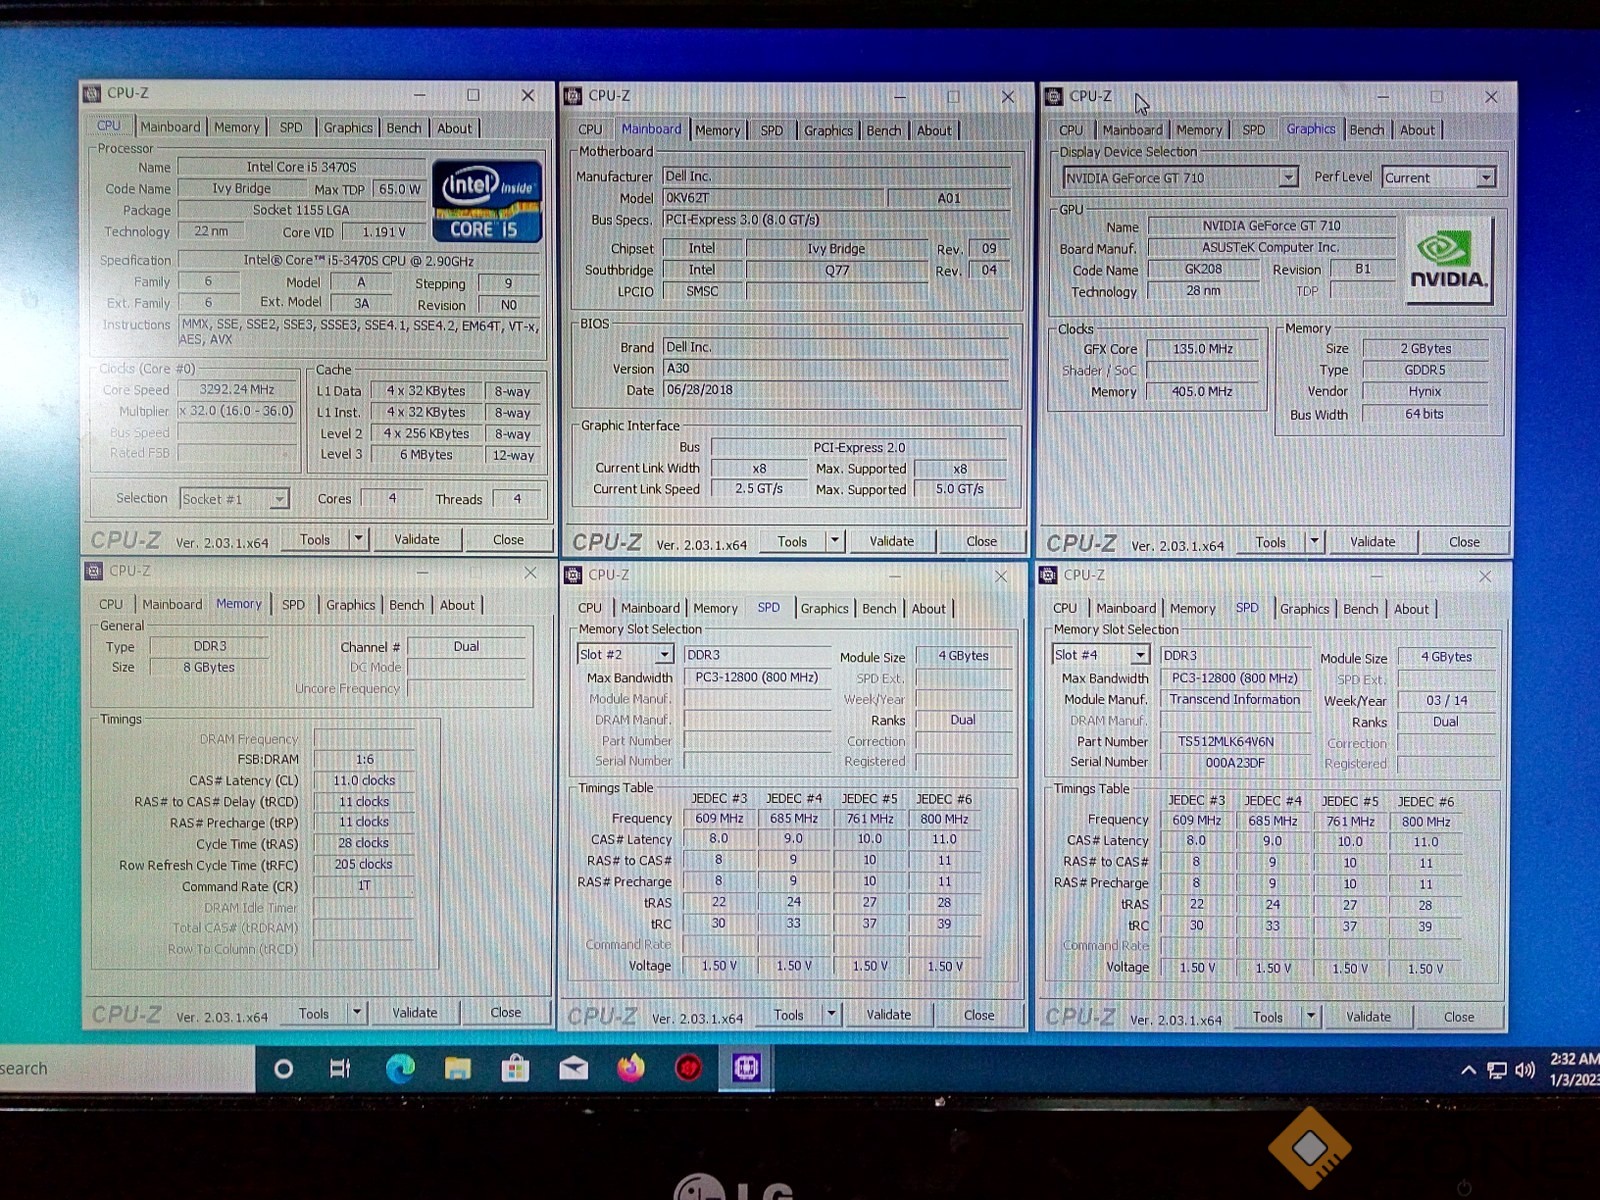Show hidden system tray icons
The height and width of the screenshot is (1200, 1600).
click(1468, 1070)
